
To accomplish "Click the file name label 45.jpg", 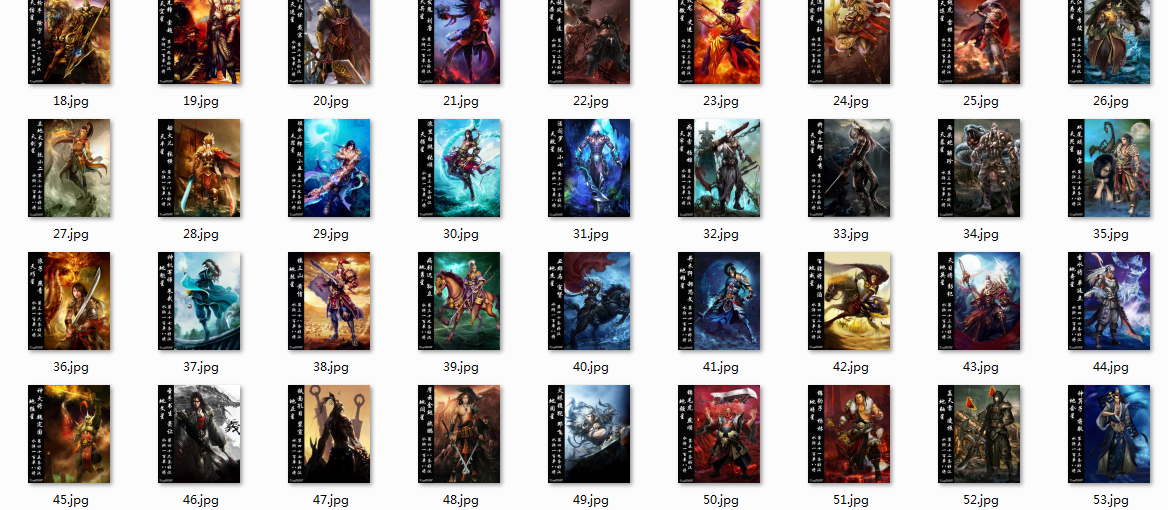I will tap(71, 500).
